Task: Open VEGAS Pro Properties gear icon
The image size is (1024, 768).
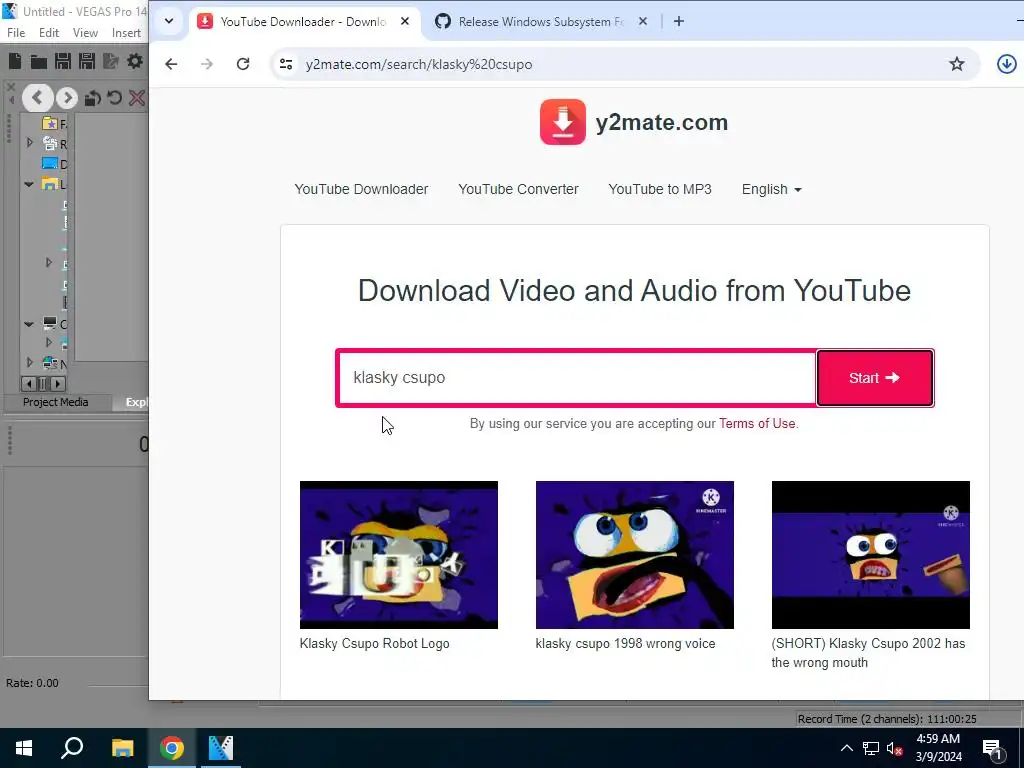Action: pyautogui.click(x=135, y=61)
